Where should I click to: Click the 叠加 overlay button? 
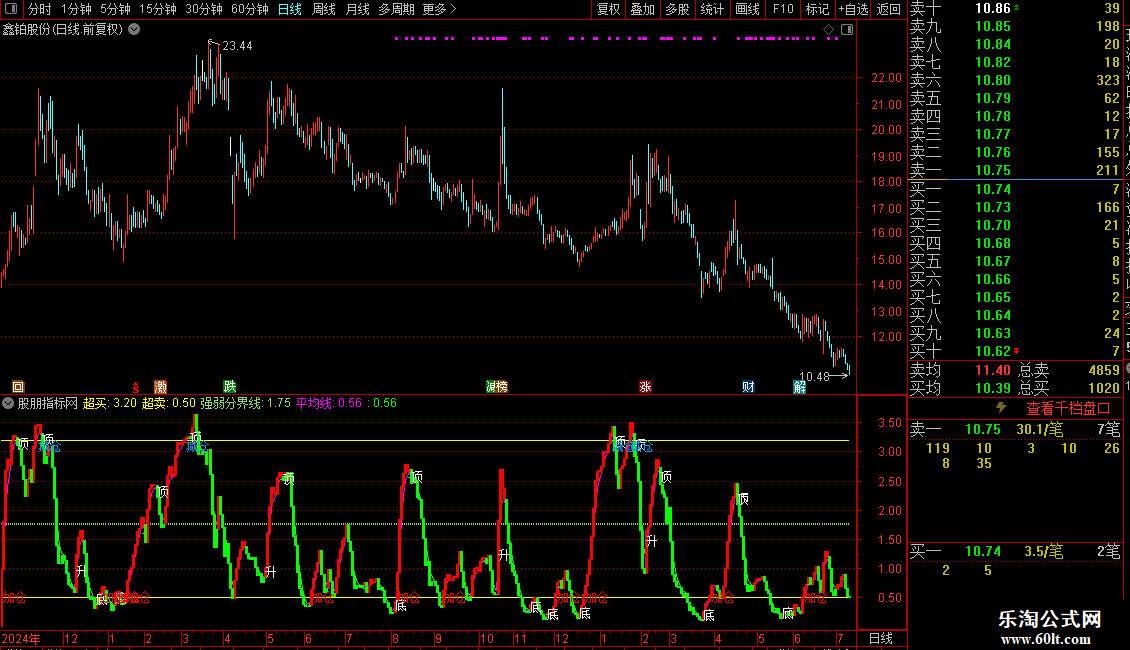(643, 9)
